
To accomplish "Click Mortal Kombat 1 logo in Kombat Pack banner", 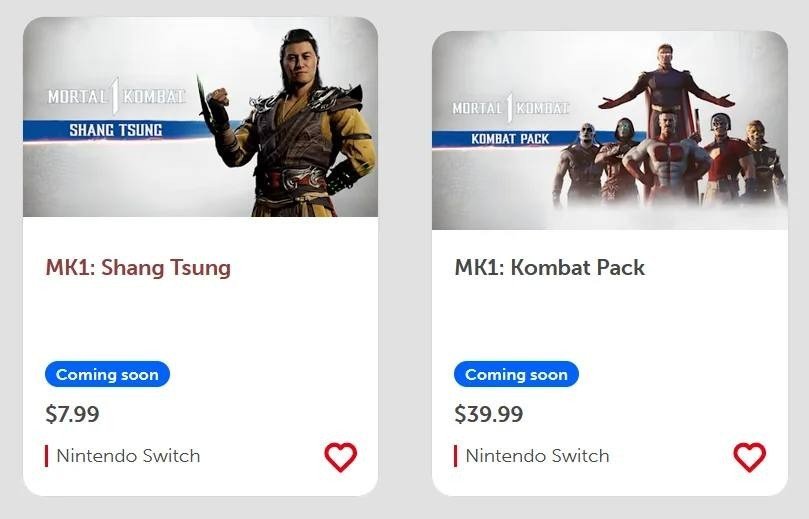I will point(510,108).
